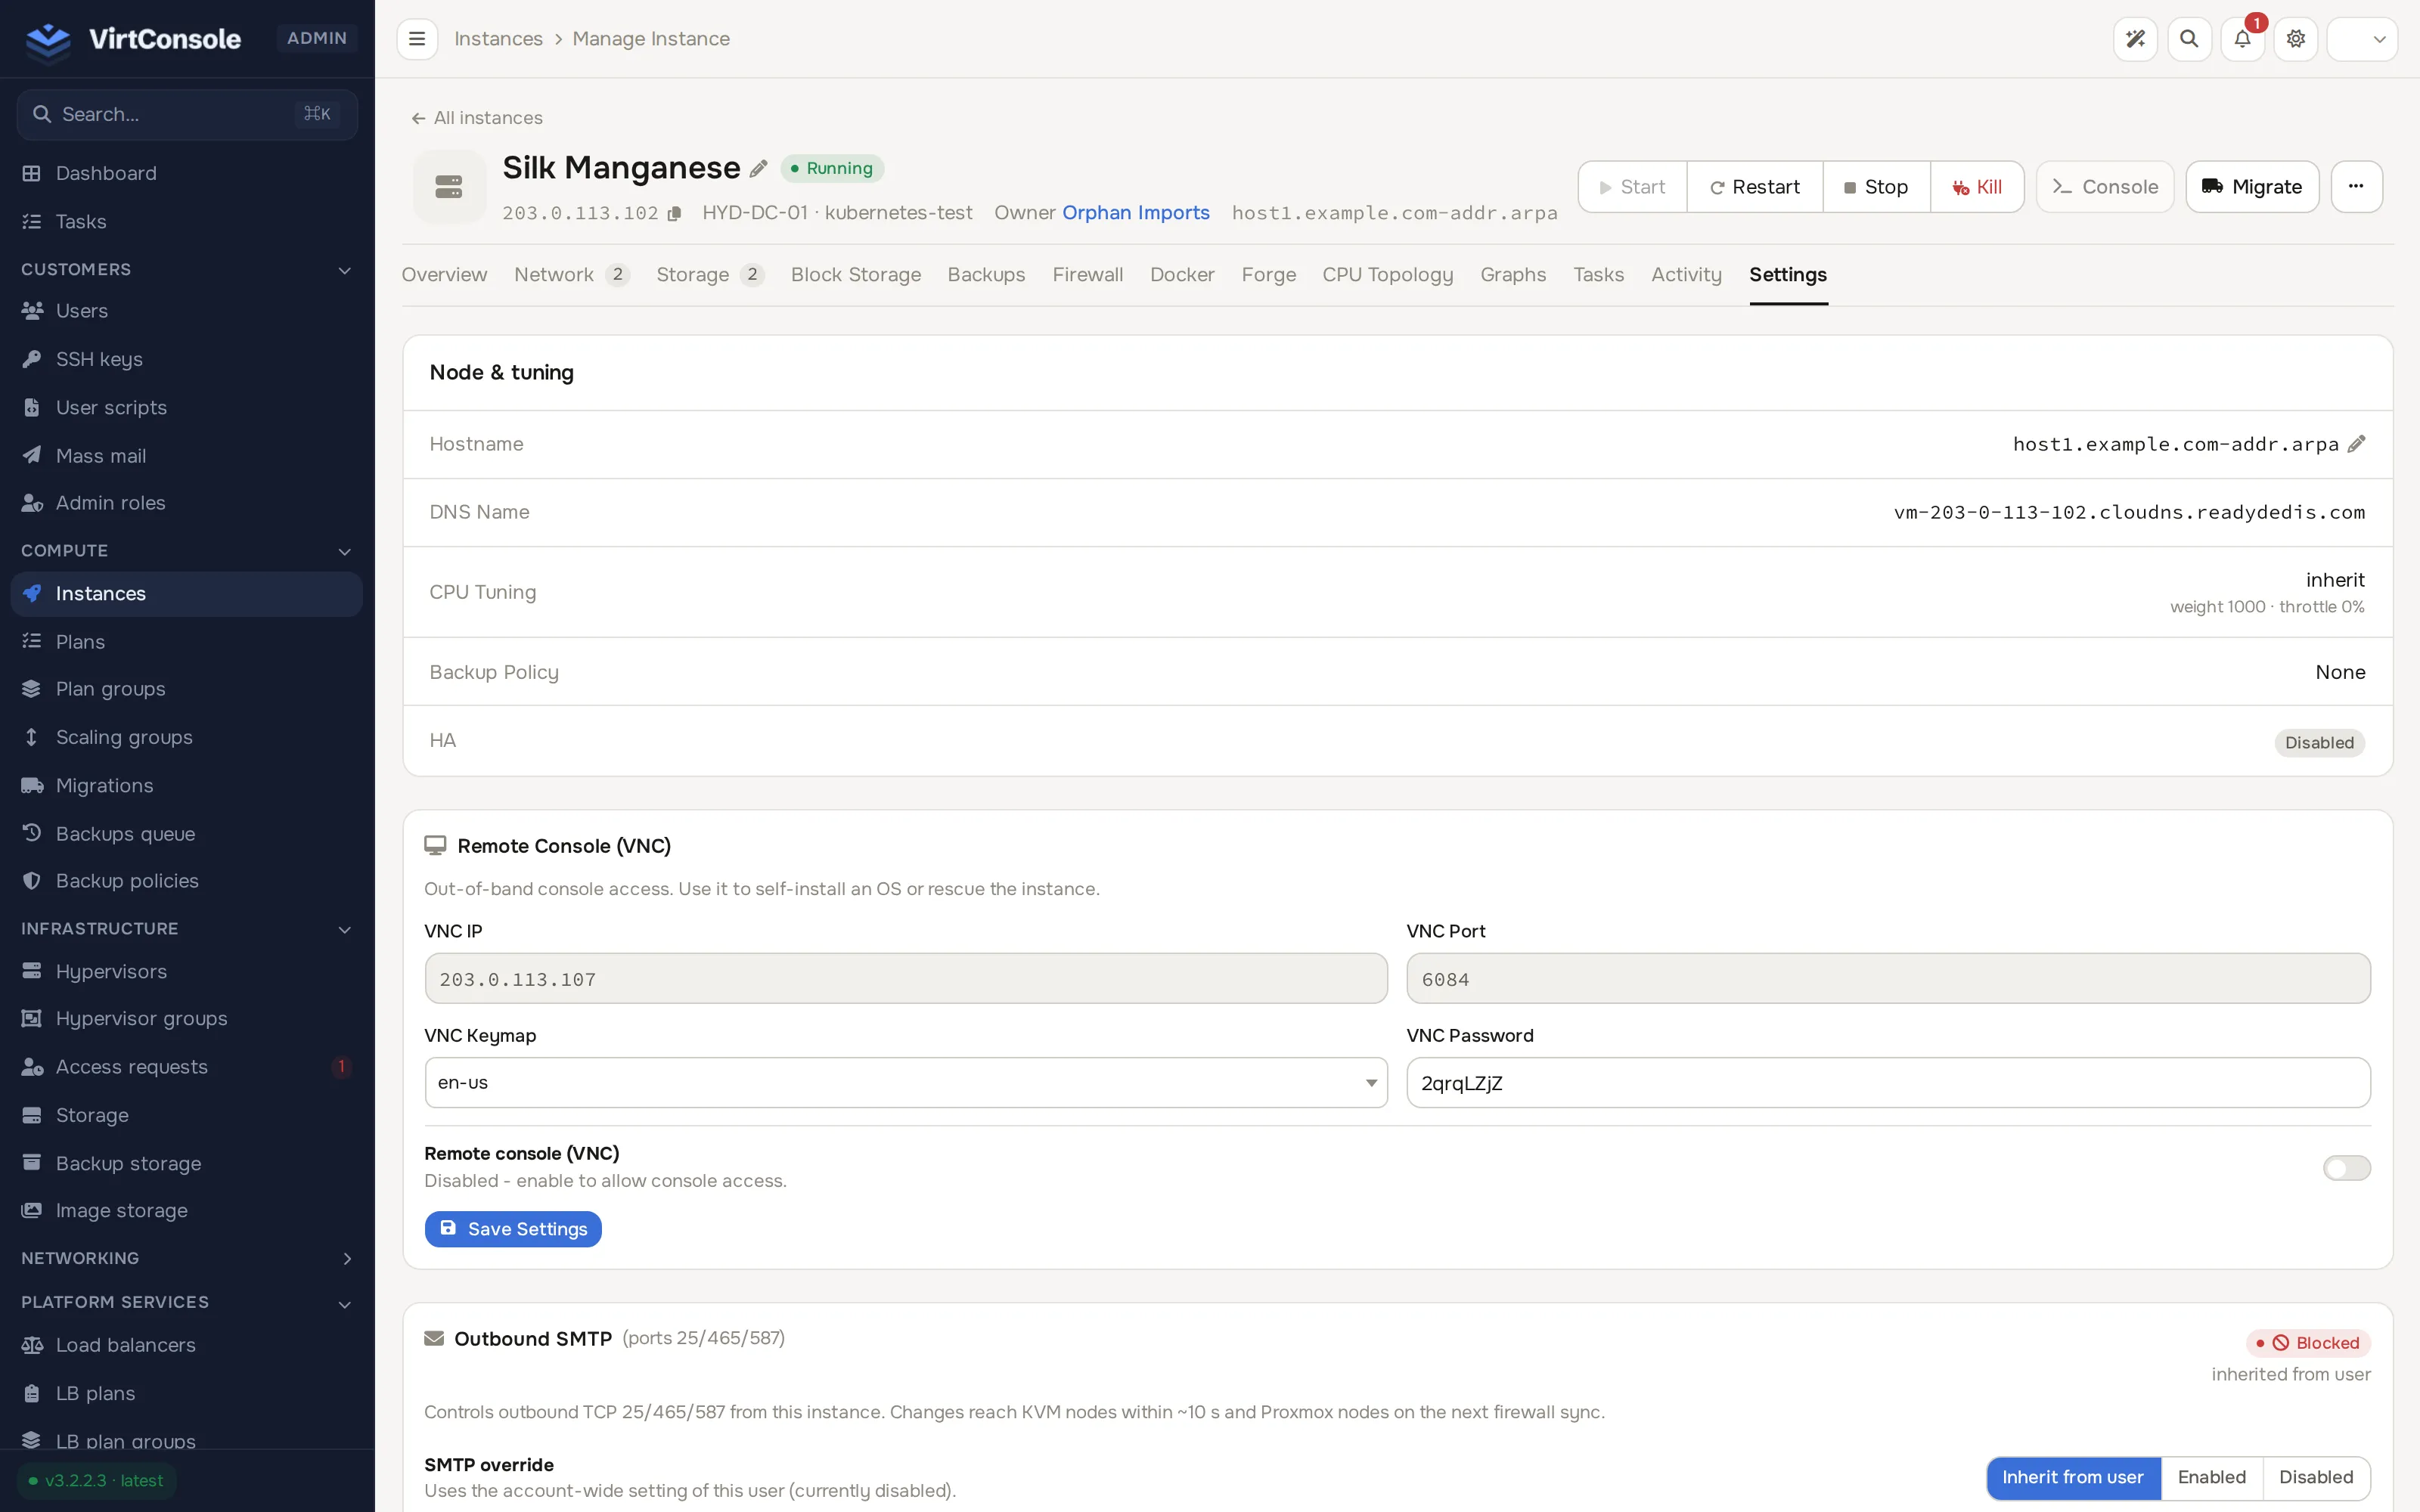Go to SSH keys in sidebar
2420x1512 pixels.
pos(187,359)
